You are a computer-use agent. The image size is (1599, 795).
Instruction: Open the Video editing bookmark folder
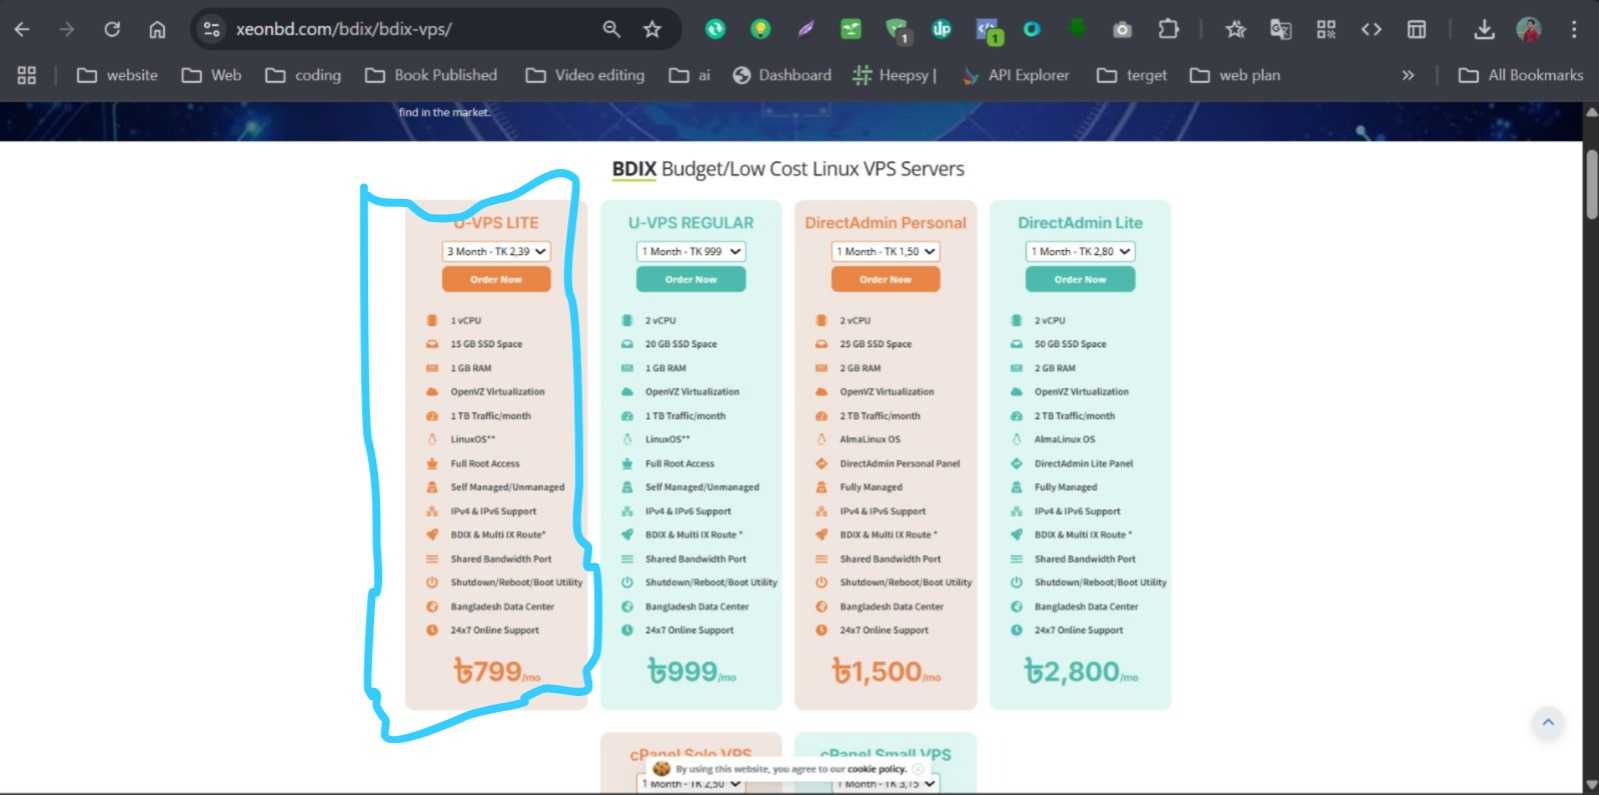[585, 75]
